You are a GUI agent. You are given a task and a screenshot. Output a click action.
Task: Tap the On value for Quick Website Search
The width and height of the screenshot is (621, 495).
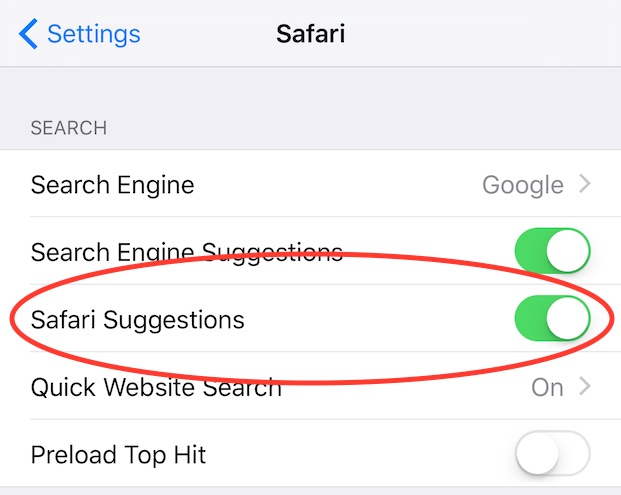pyautogui.click(x=547, y=387)
